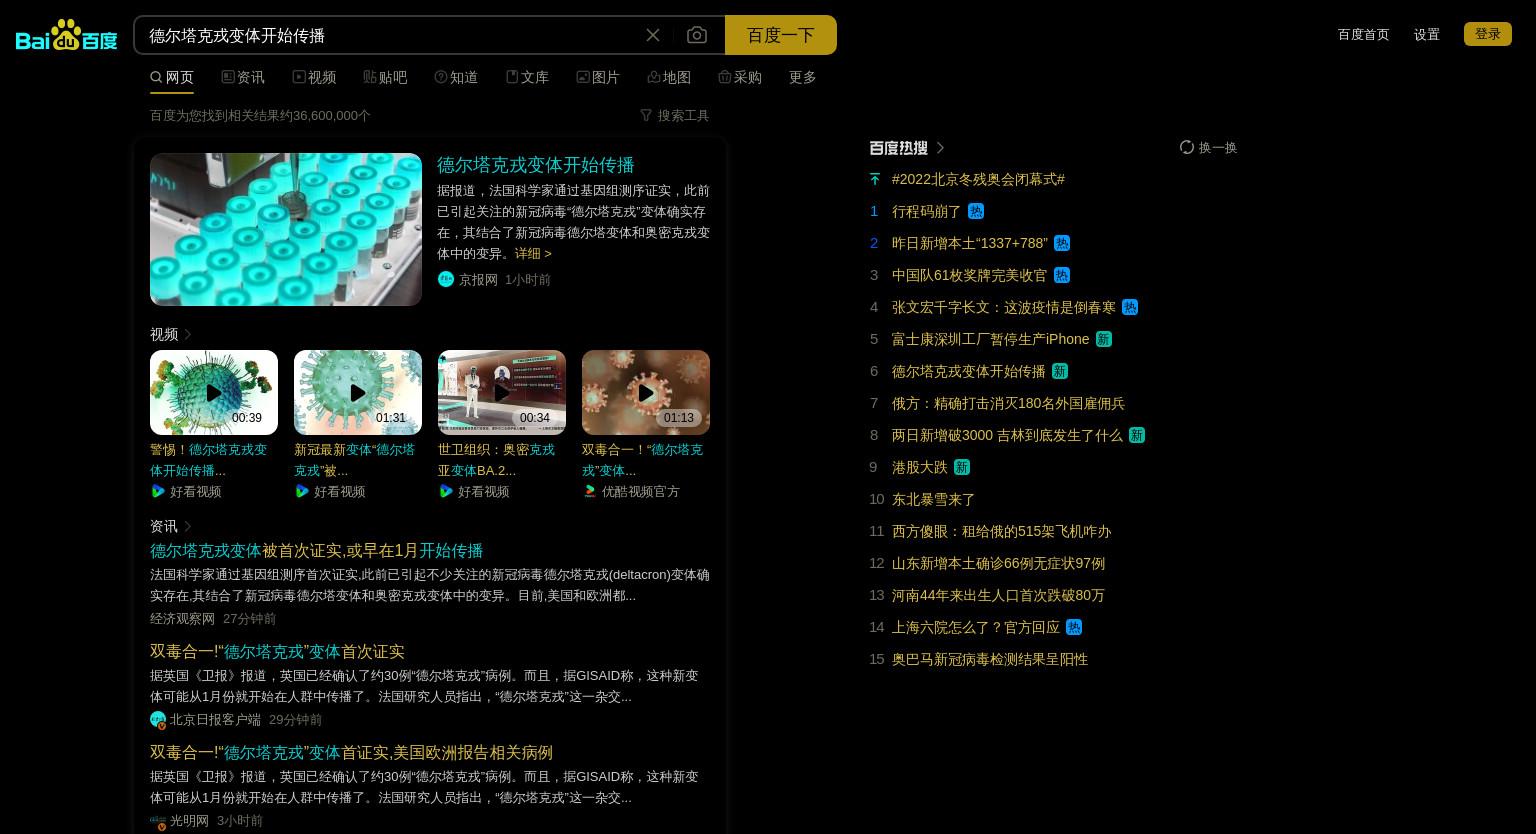Open hot search 山东新增本土确诊66例无症状97例
Image resolution: width=1536 pixels, height=834 pixels.
pyautogui.click(x=998, y=563)
